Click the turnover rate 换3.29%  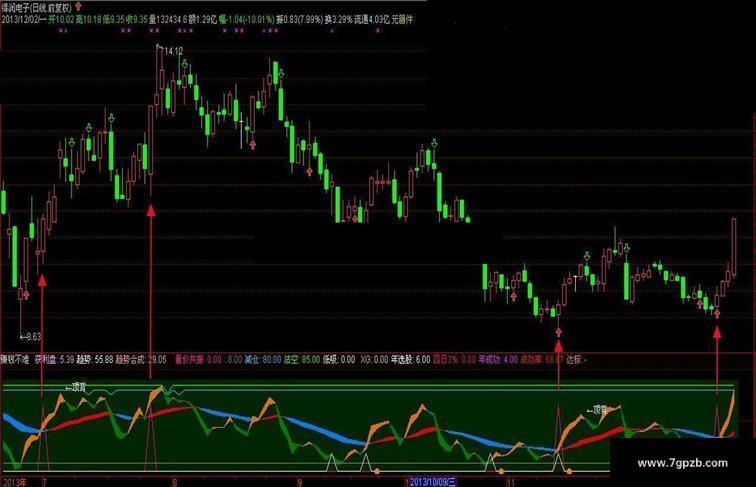pyautogui.click(x=339, y=20)
